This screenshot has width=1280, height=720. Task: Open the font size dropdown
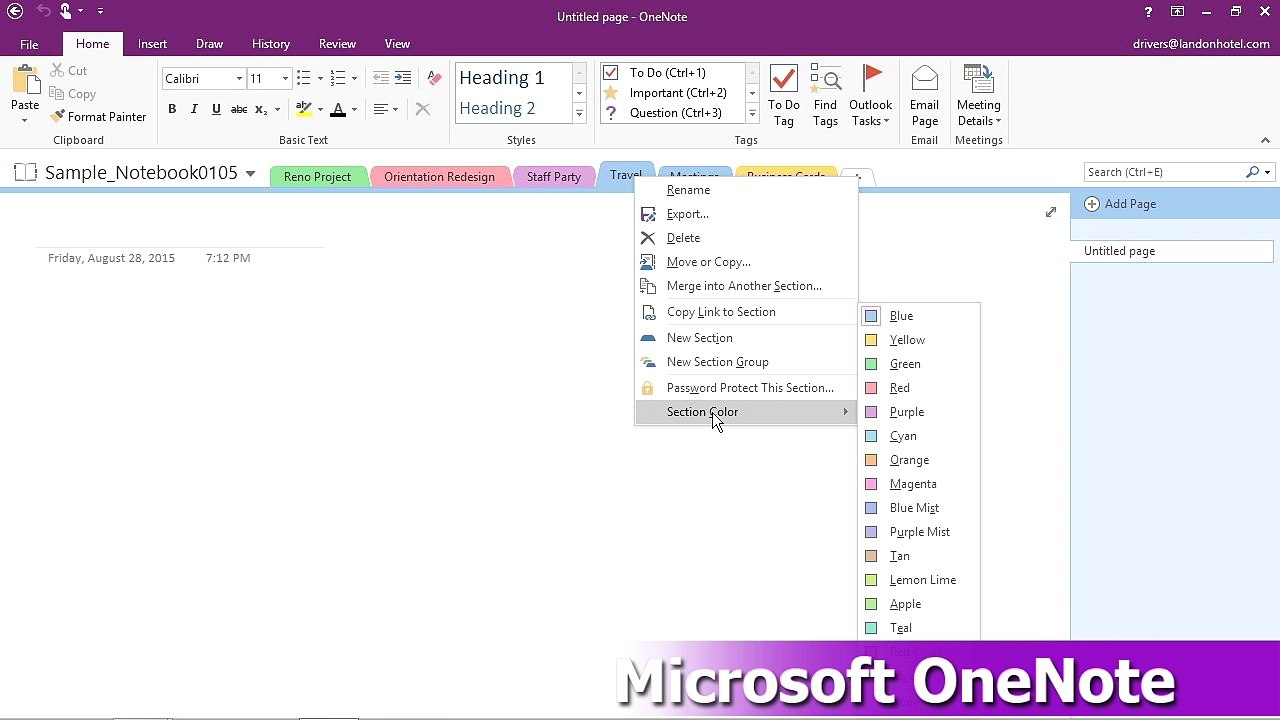pyautogui.click(x=285, y=79)
